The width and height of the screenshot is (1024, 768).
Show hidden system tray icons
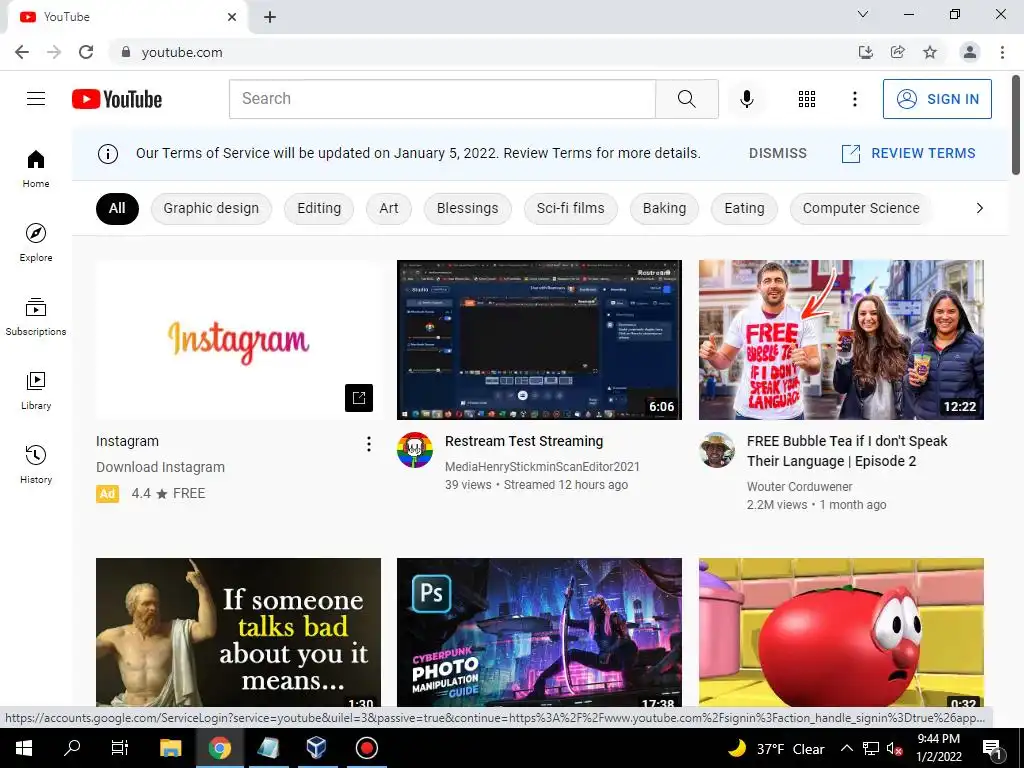pos(846,748)
